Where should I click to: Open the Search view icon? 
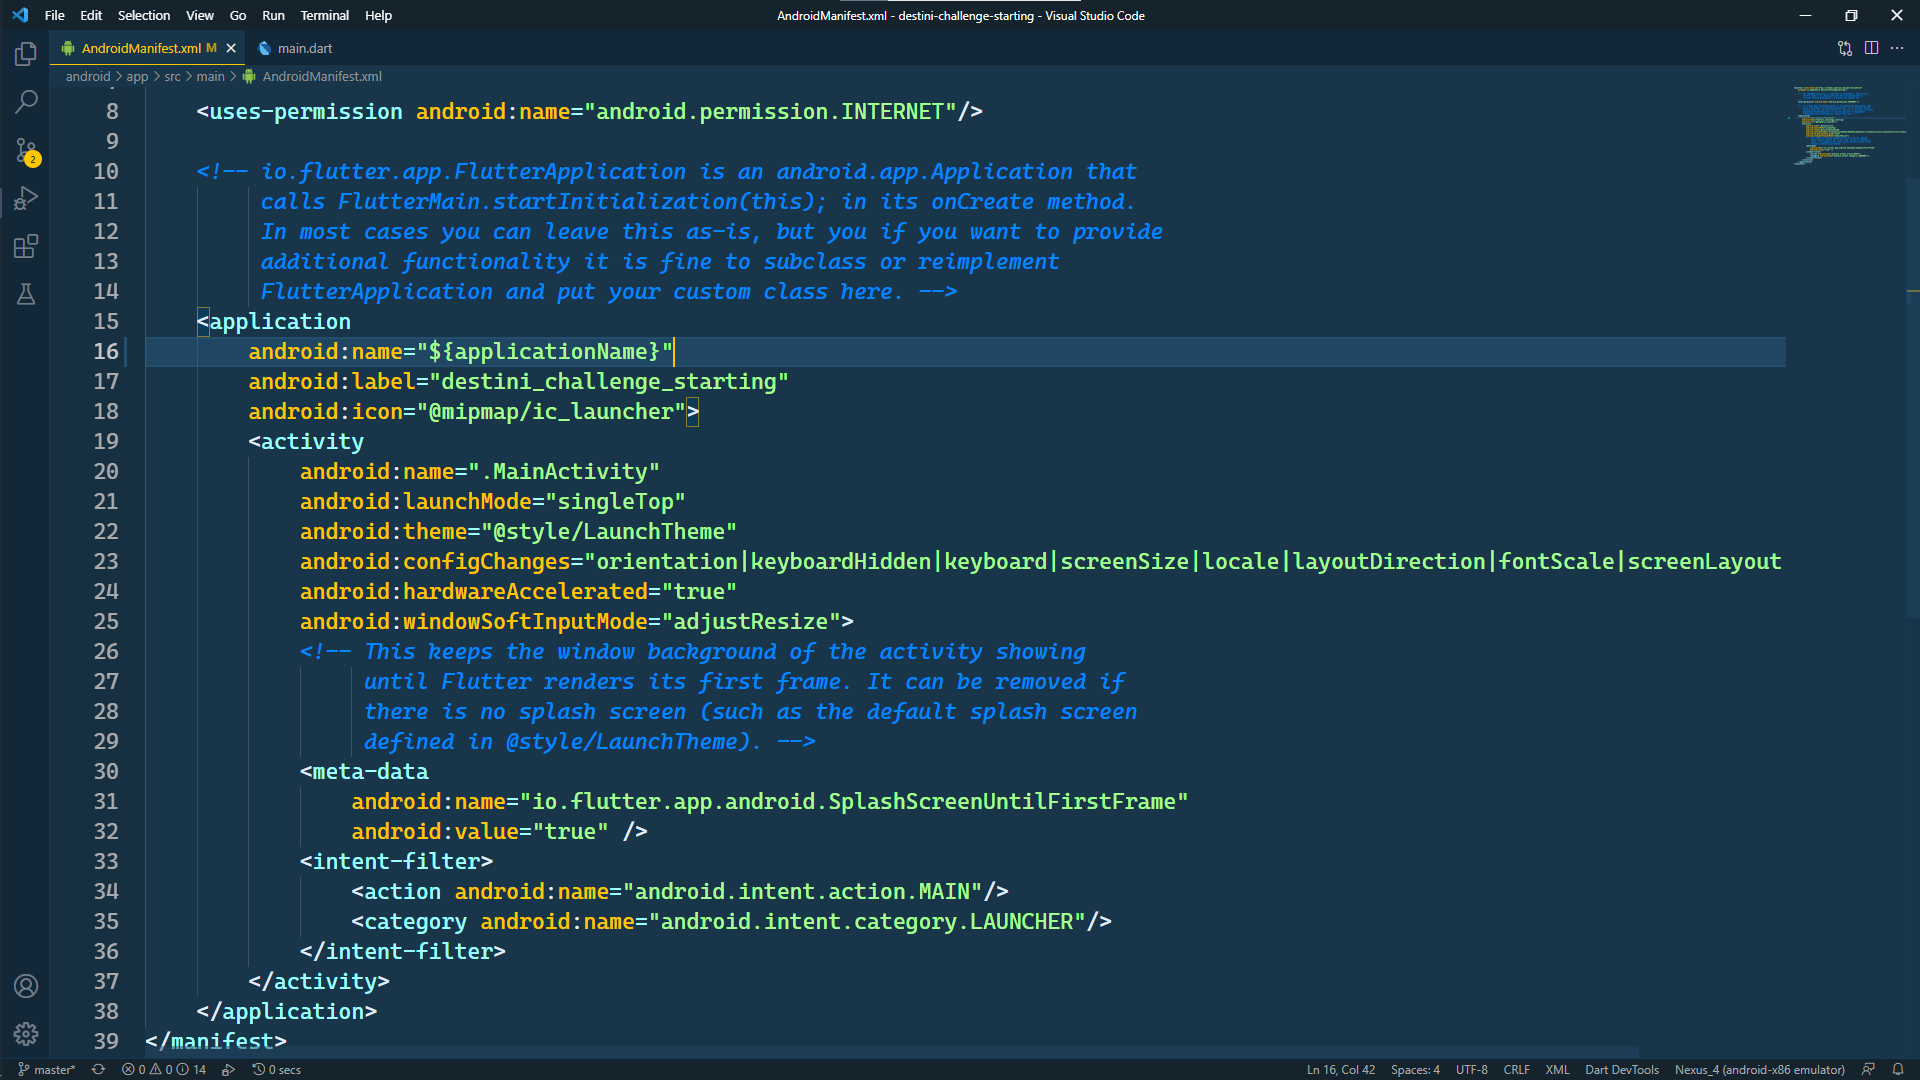(26, 101)
